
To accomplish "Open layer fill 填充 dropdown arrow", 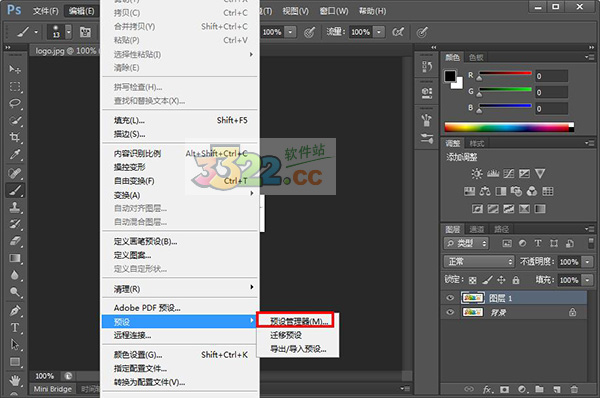I will tap(587, 280).
